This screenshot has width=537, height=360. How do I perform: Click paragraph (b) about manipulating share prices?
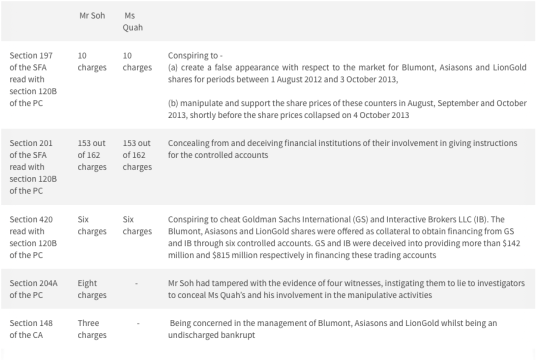[x=347, y=109]
